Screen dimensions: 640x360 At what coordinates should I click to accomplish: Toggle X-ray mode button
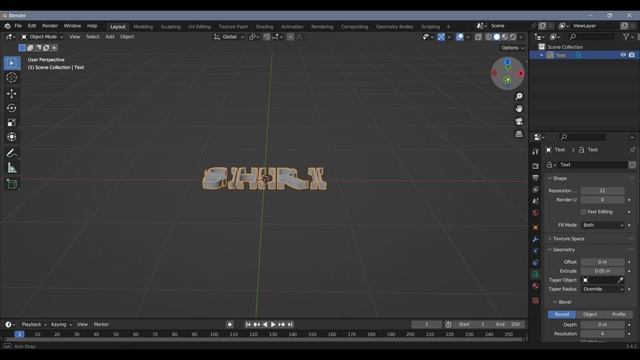[x=478, y=37]
